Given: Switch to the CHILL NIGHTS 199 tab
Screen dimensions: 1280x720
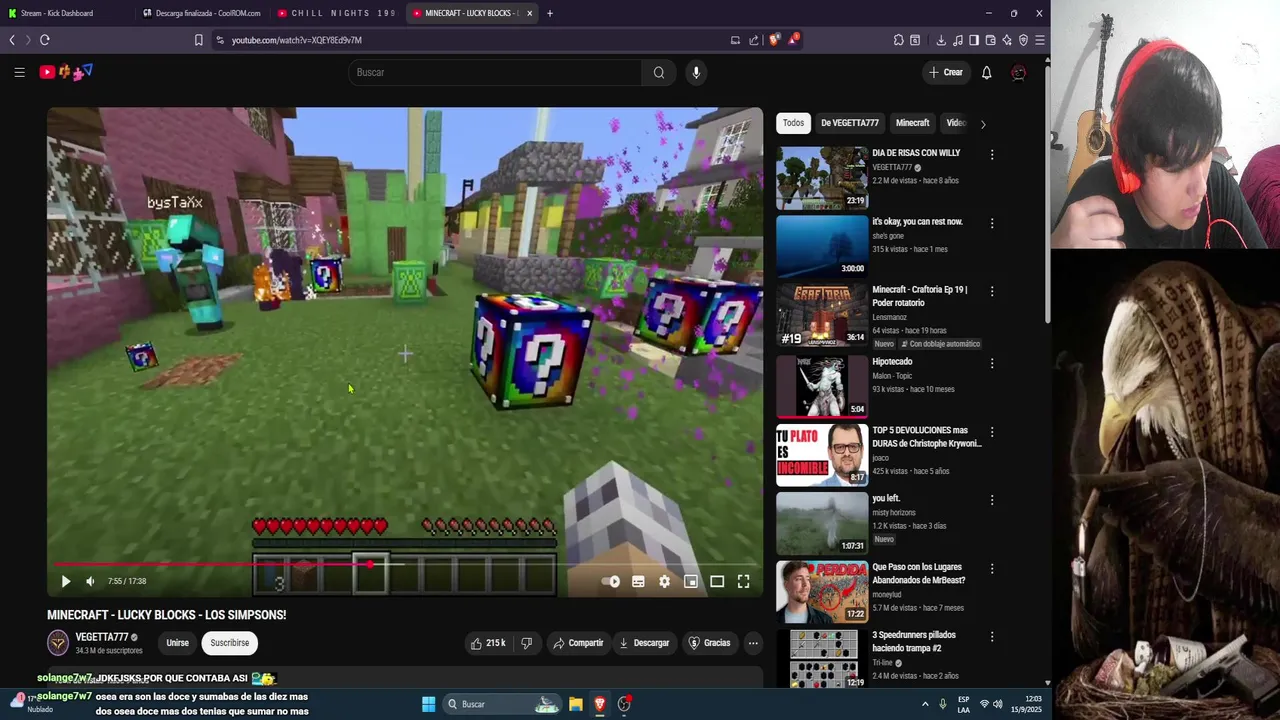Looking at the screenshot, I should tap(337, 13).
